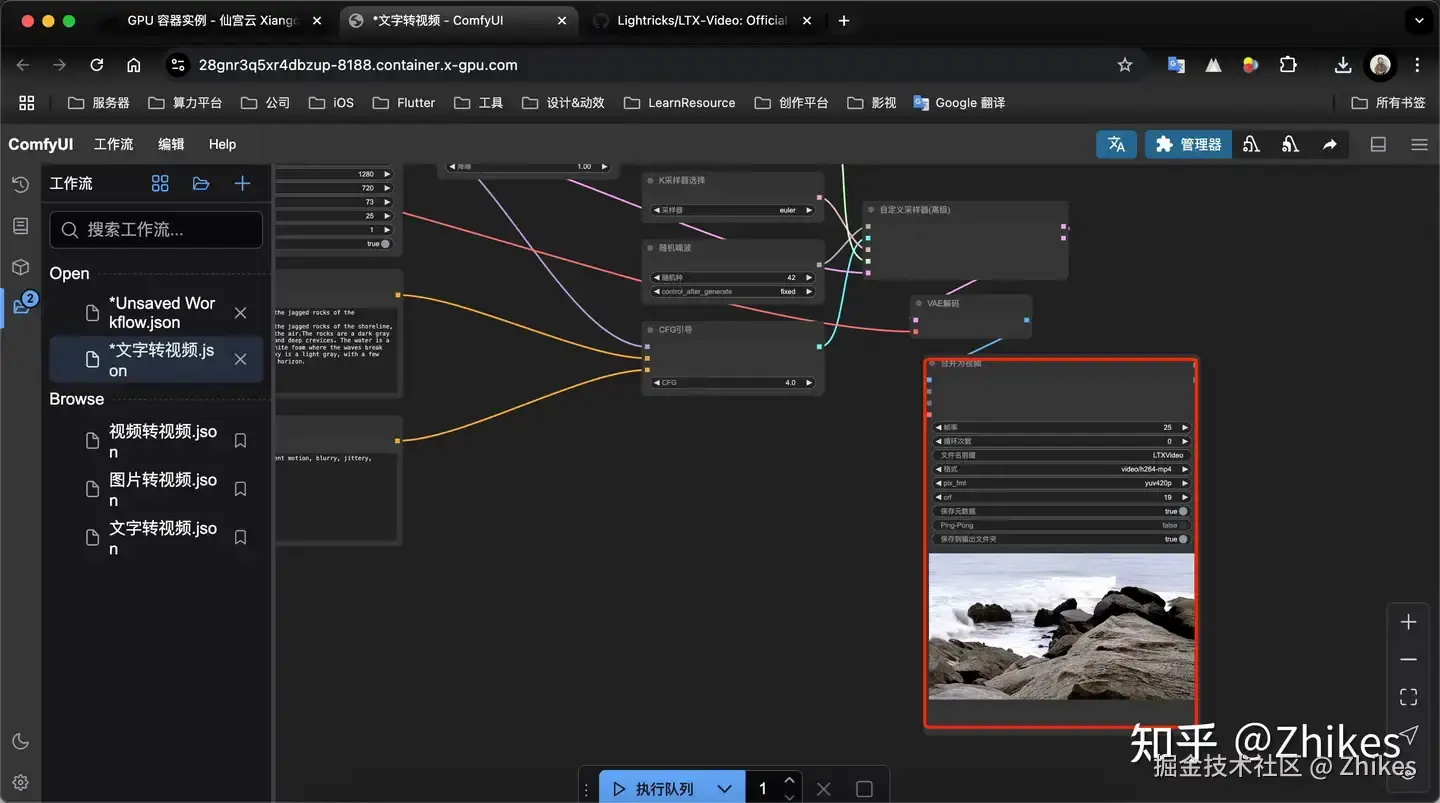Click the 执行队列 run button
Image resolution: width=1440 pixels, height=803 pixels.
654,789
